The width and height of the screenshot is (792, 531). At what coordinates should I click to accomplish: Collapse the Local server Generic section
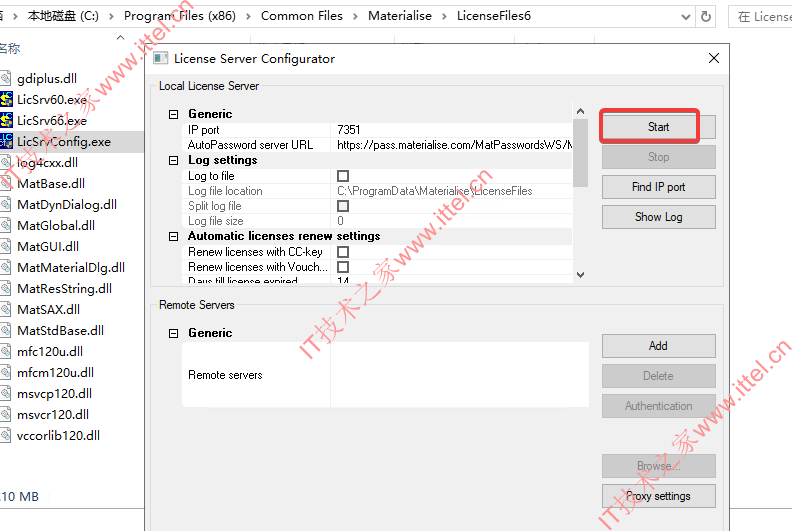click(173, 114)
